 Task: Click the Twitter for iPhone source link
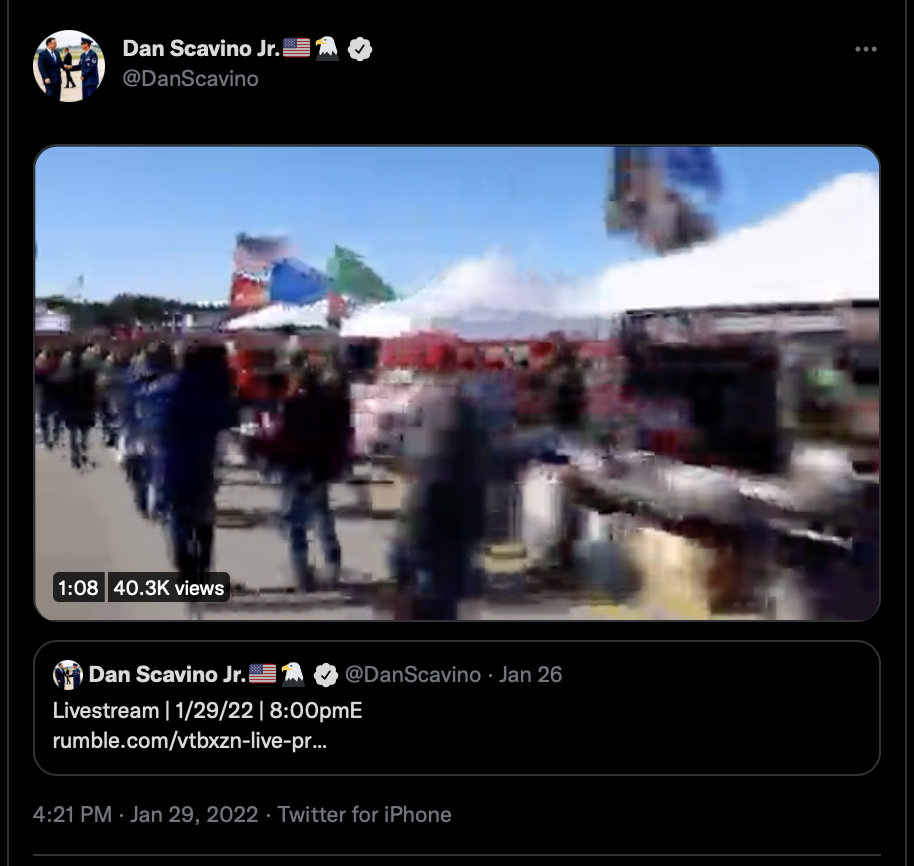pyautogui.click(x=364, y=815)
